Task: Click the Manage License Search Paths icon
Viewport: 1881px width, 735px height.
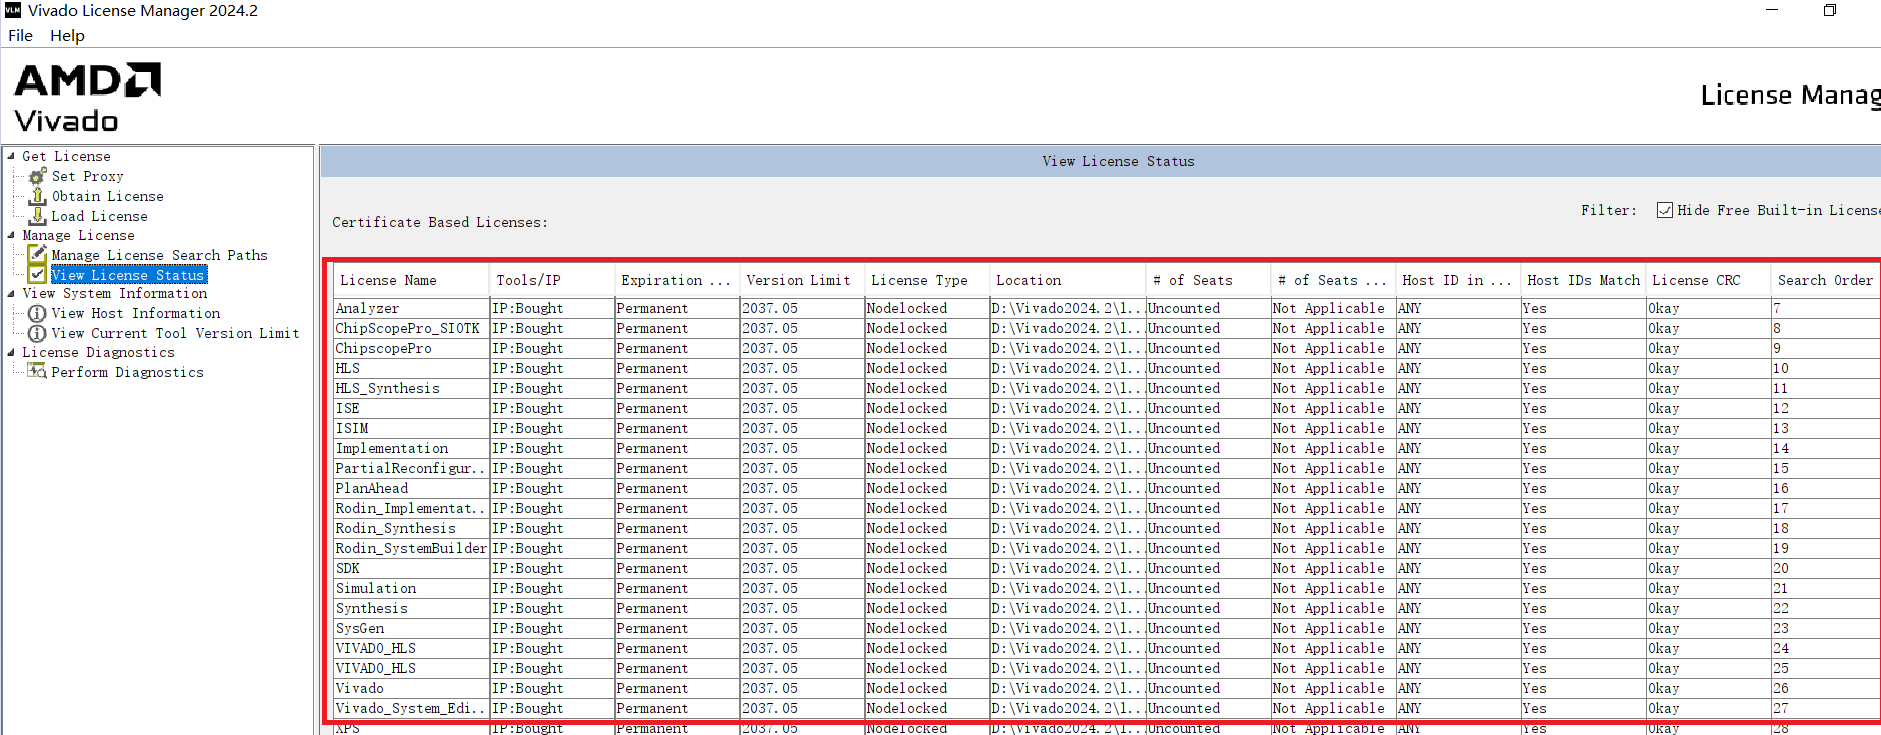Action: (x=37, y=255)
